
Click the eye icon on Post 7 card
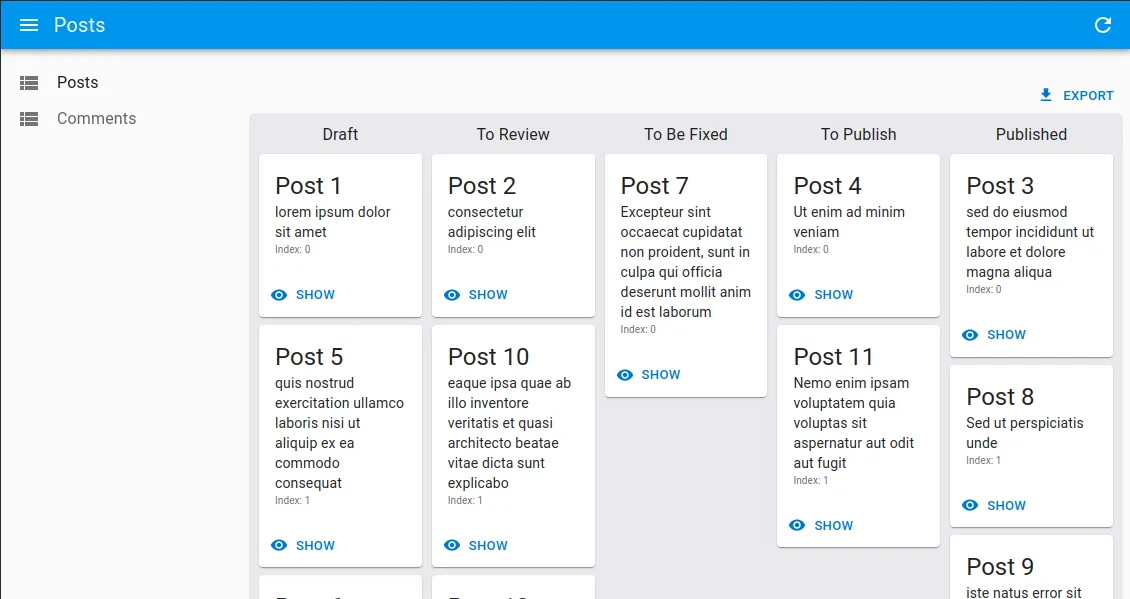coord(625,375)
